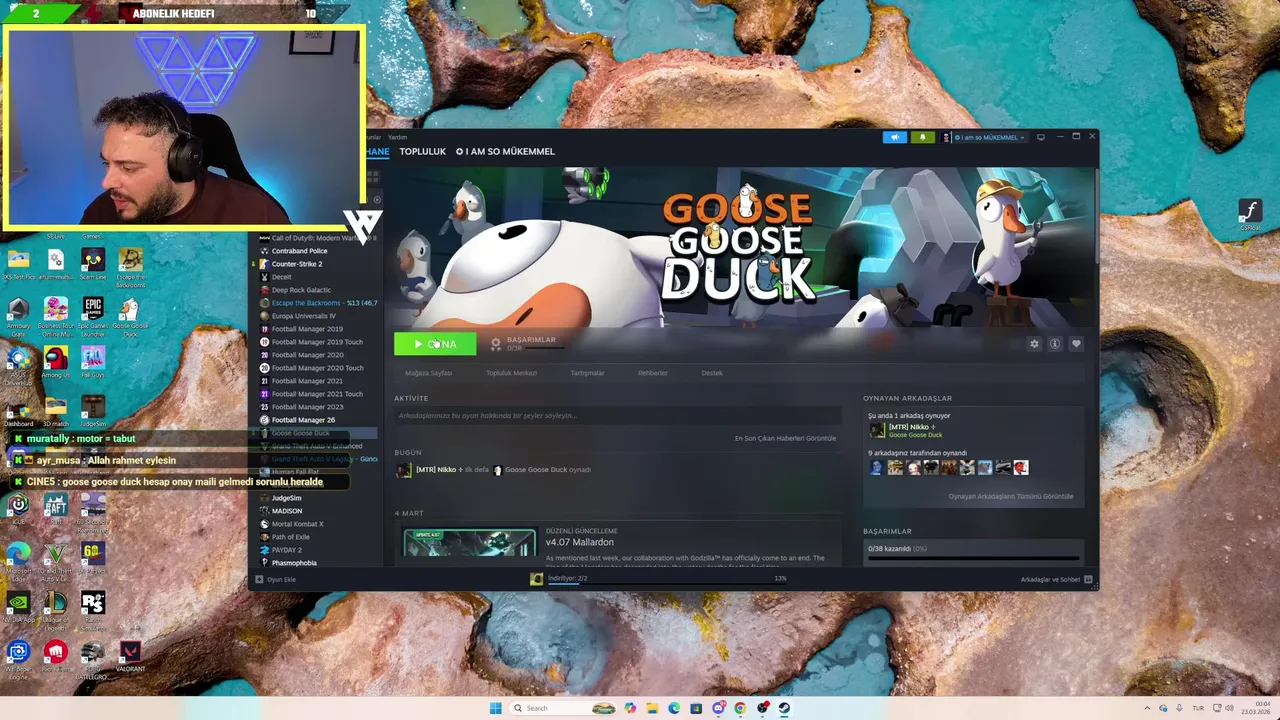The height and width of the screenshot is (720, 1280).
Task: Open Steam announcements megaphone icon
Action: (x=895, y=137)
